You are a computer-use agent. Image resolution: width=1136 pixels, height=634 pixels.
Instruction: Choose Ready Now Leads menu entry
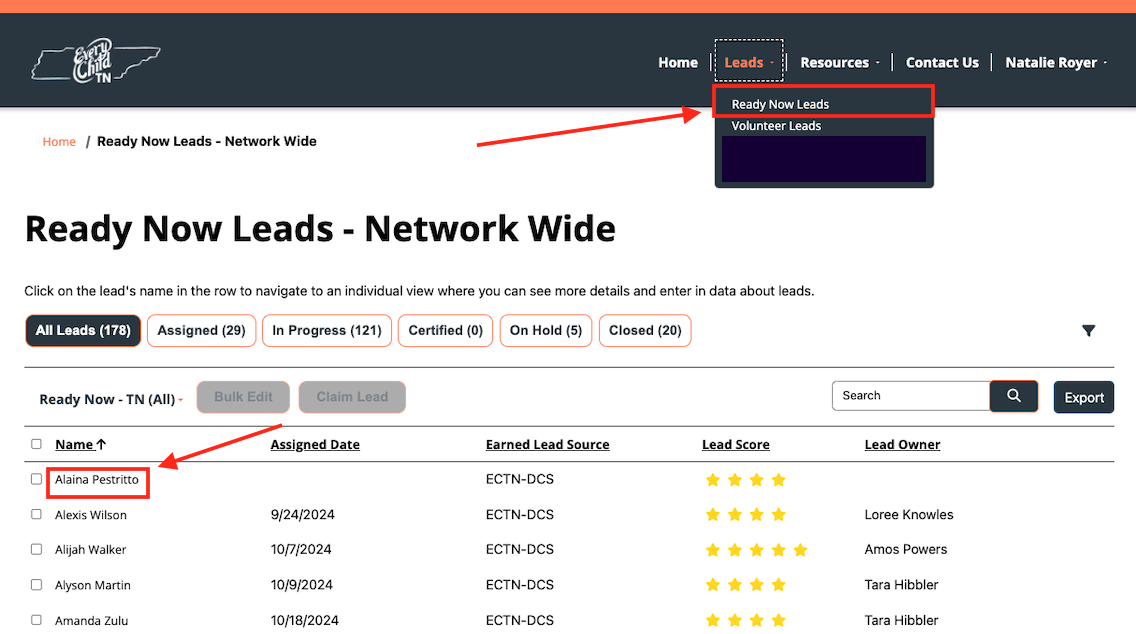pyautogui.click(x=780, y=104)
